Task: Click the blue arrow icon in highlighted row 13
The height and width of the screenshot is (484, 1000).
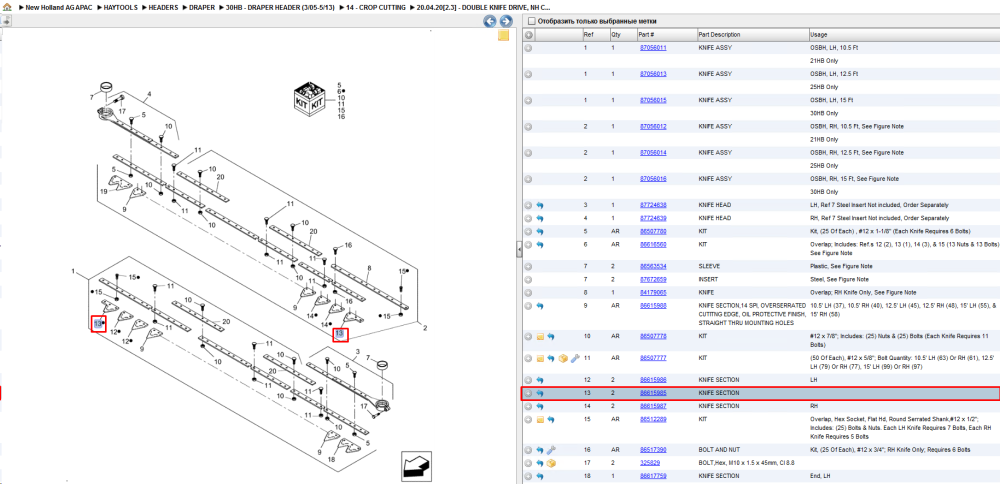Action: tap(540, 393)
